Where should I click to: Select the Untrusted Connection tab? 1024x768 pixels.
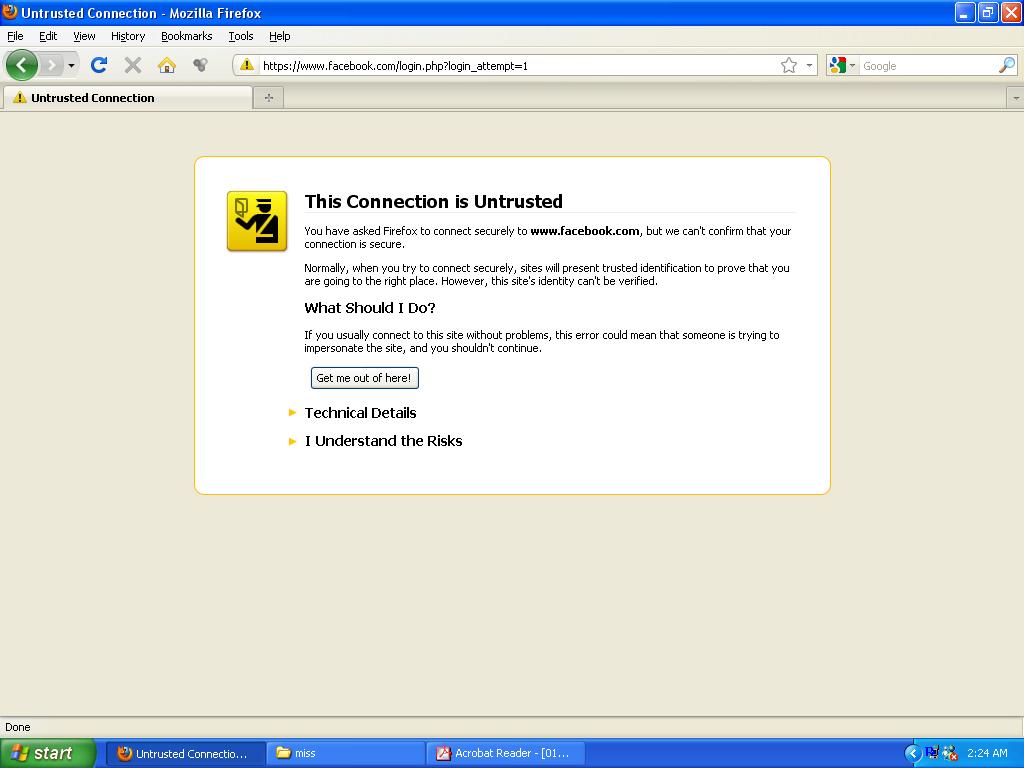(127, 98)
